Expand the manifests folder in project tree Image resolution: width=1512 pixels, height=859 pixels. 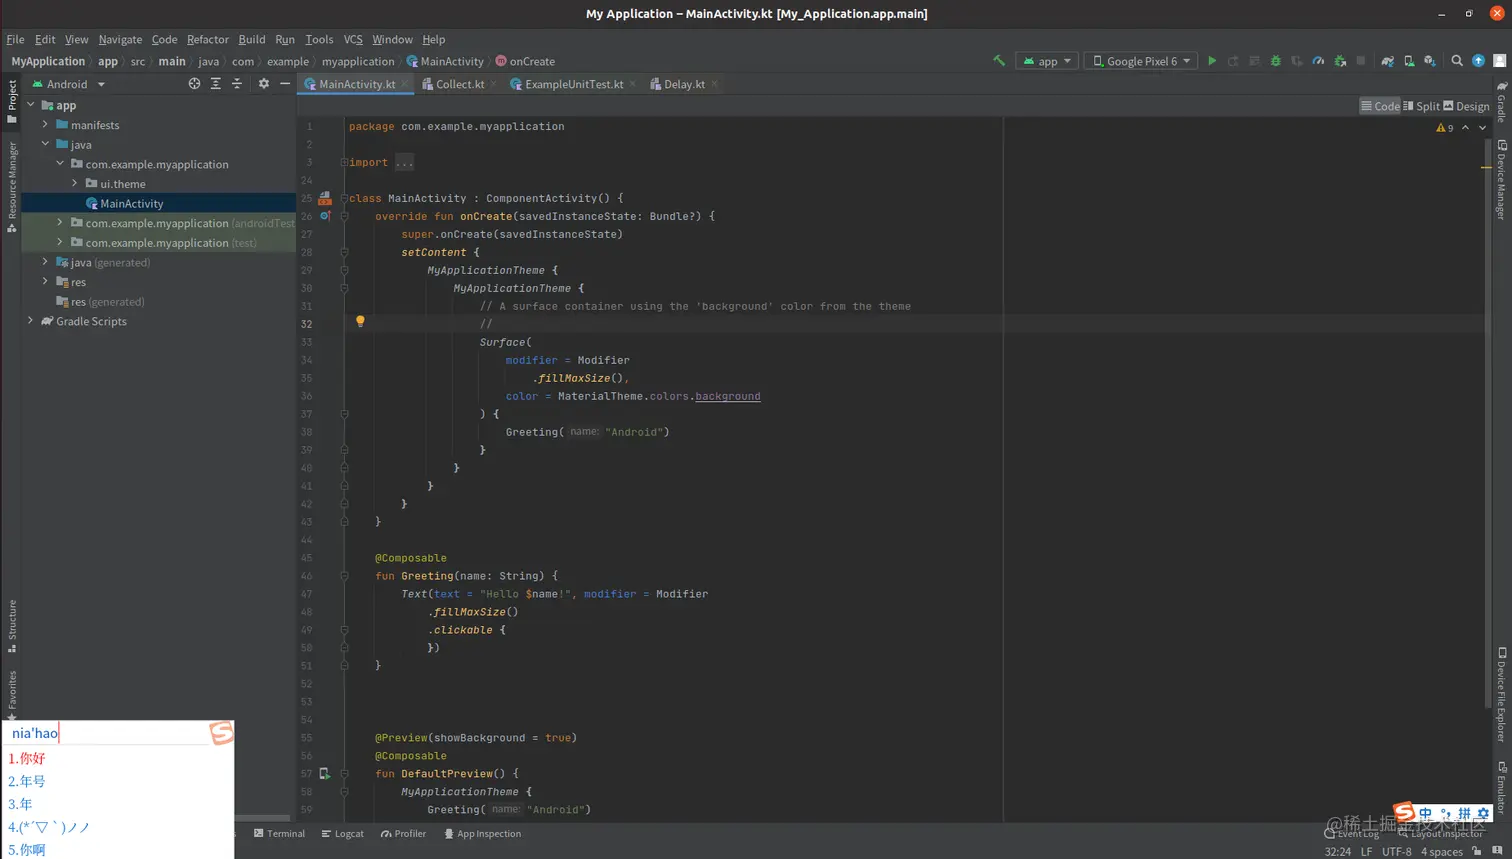point(45,125)
